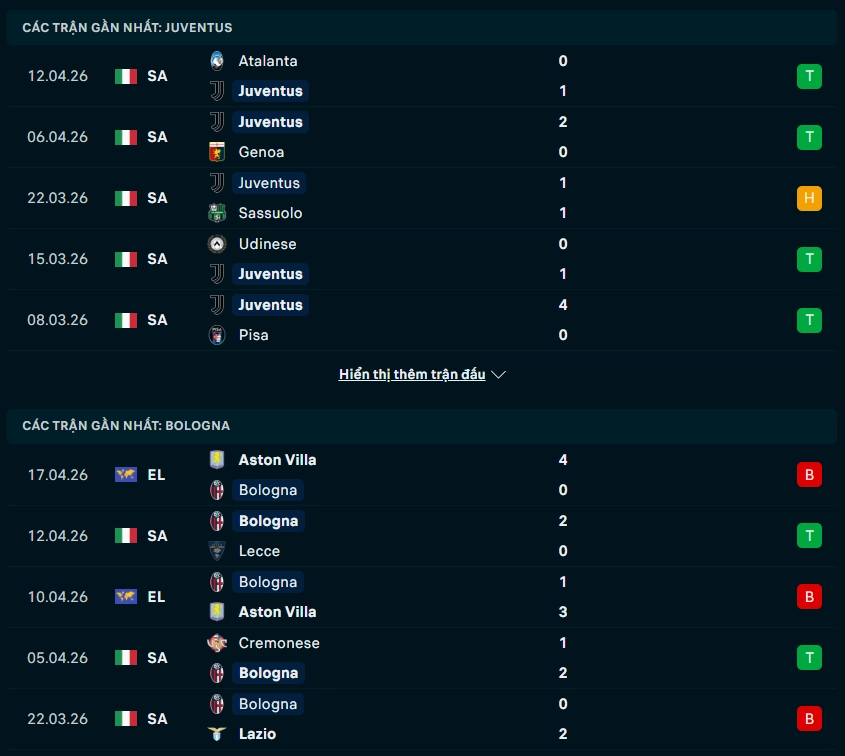845x756 pixels.
Task: Select the 'Các trận gần nhất: Bologna' header
Action: pyautogui.click(x=126, y=426)
